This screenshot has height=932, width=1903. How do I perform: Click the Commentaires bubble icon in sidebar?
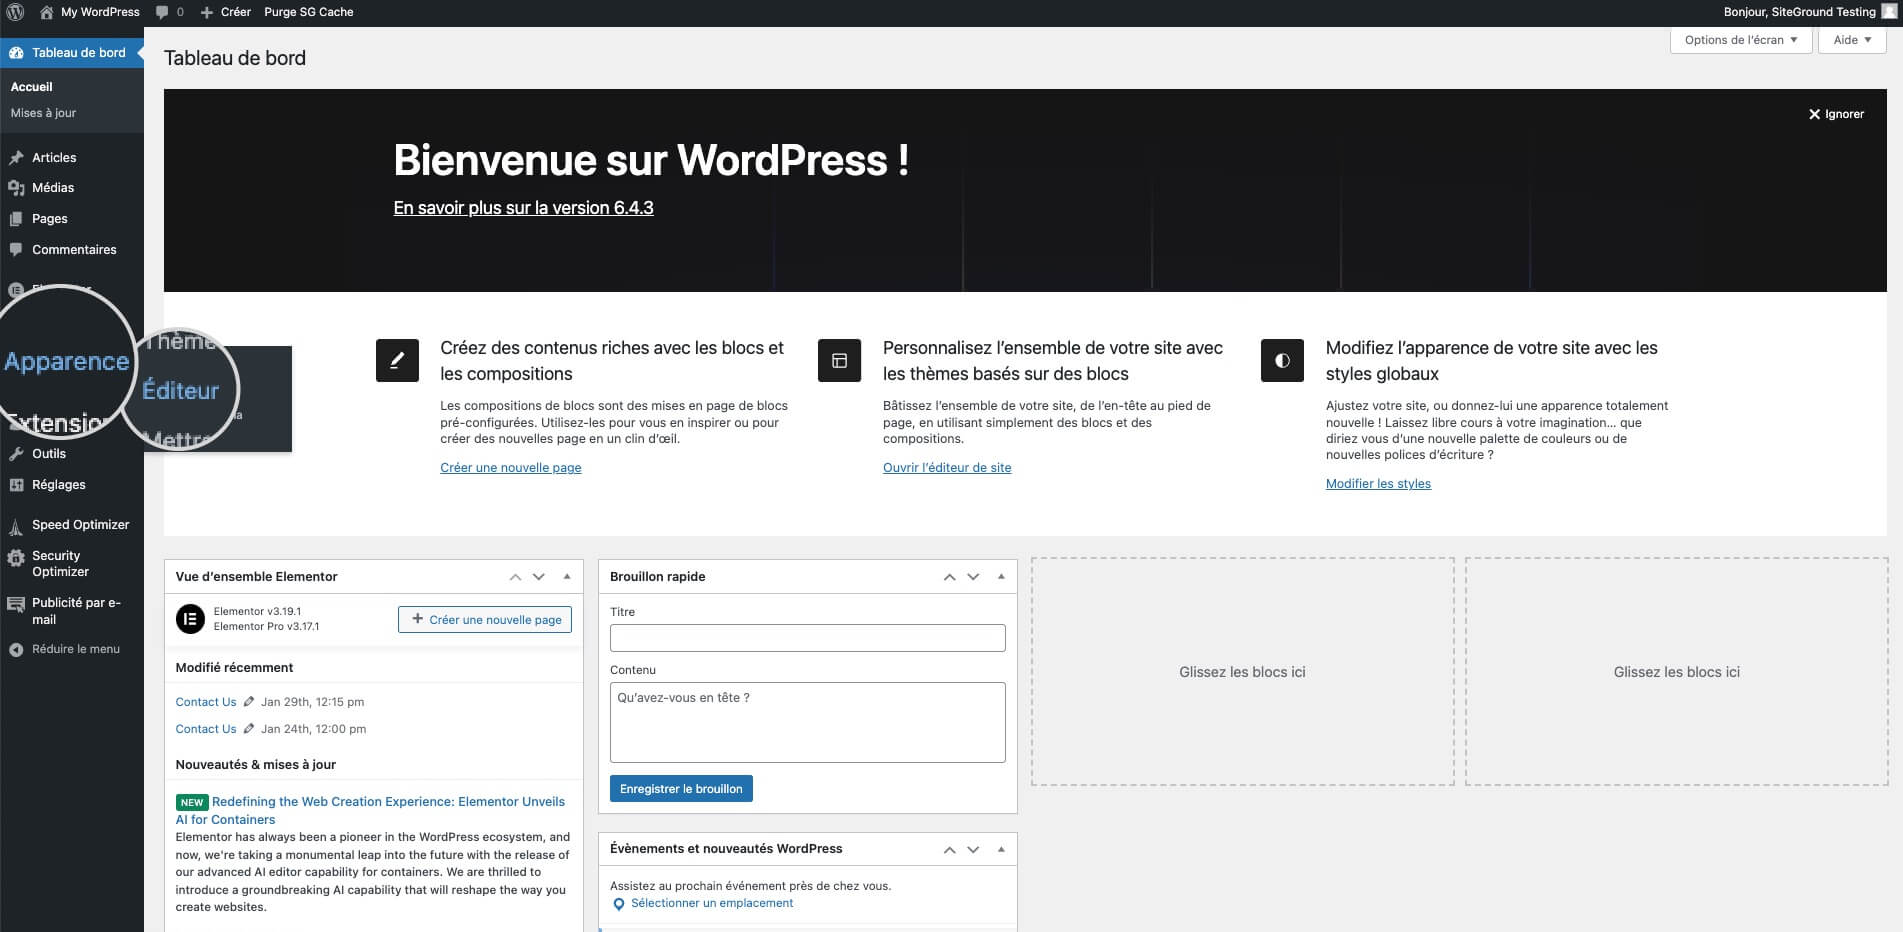pos(16,250)
